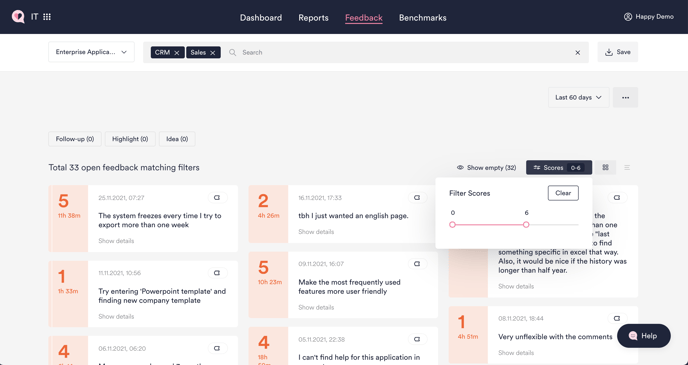
Task: Open the Last 60 days date dropdown
Action: click(x=578, y=97)
